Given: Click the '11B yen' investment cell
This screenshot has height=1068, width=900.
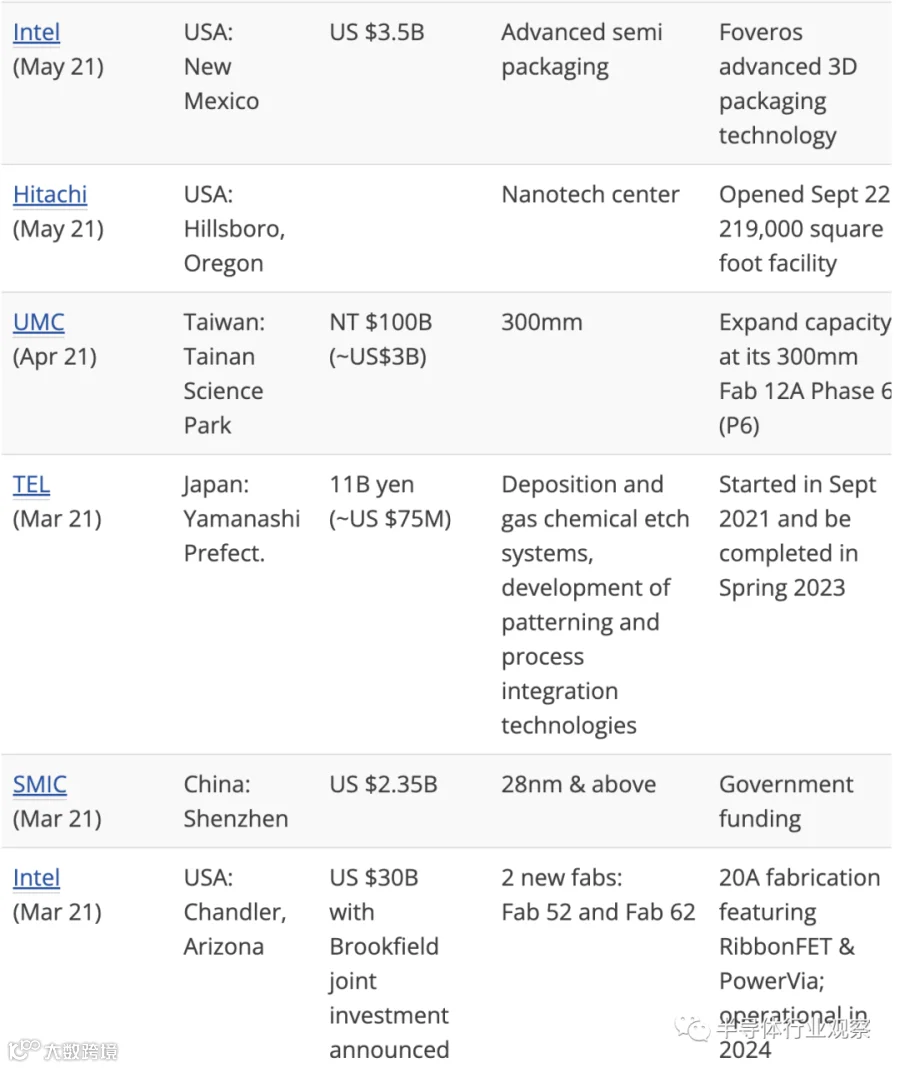Looking at the screenshot, I should 390,501.
